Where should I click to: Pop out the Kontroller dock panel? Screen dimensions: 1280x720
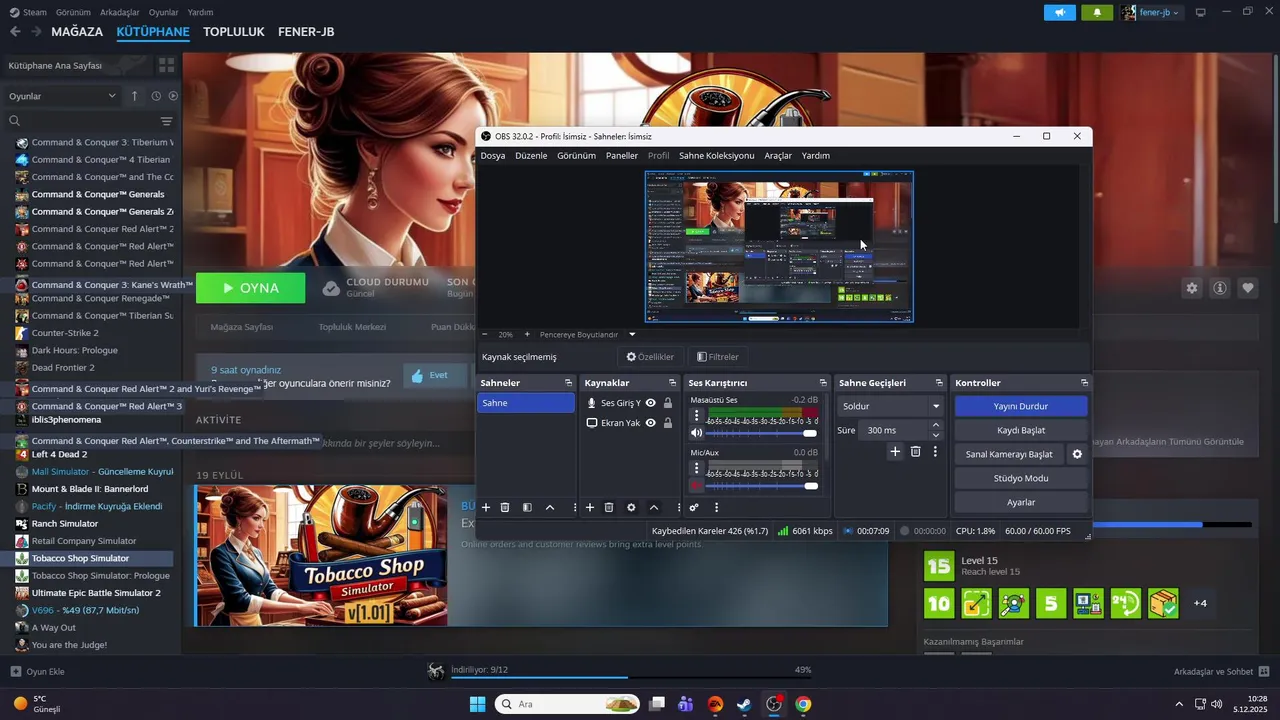[1084, 383]
